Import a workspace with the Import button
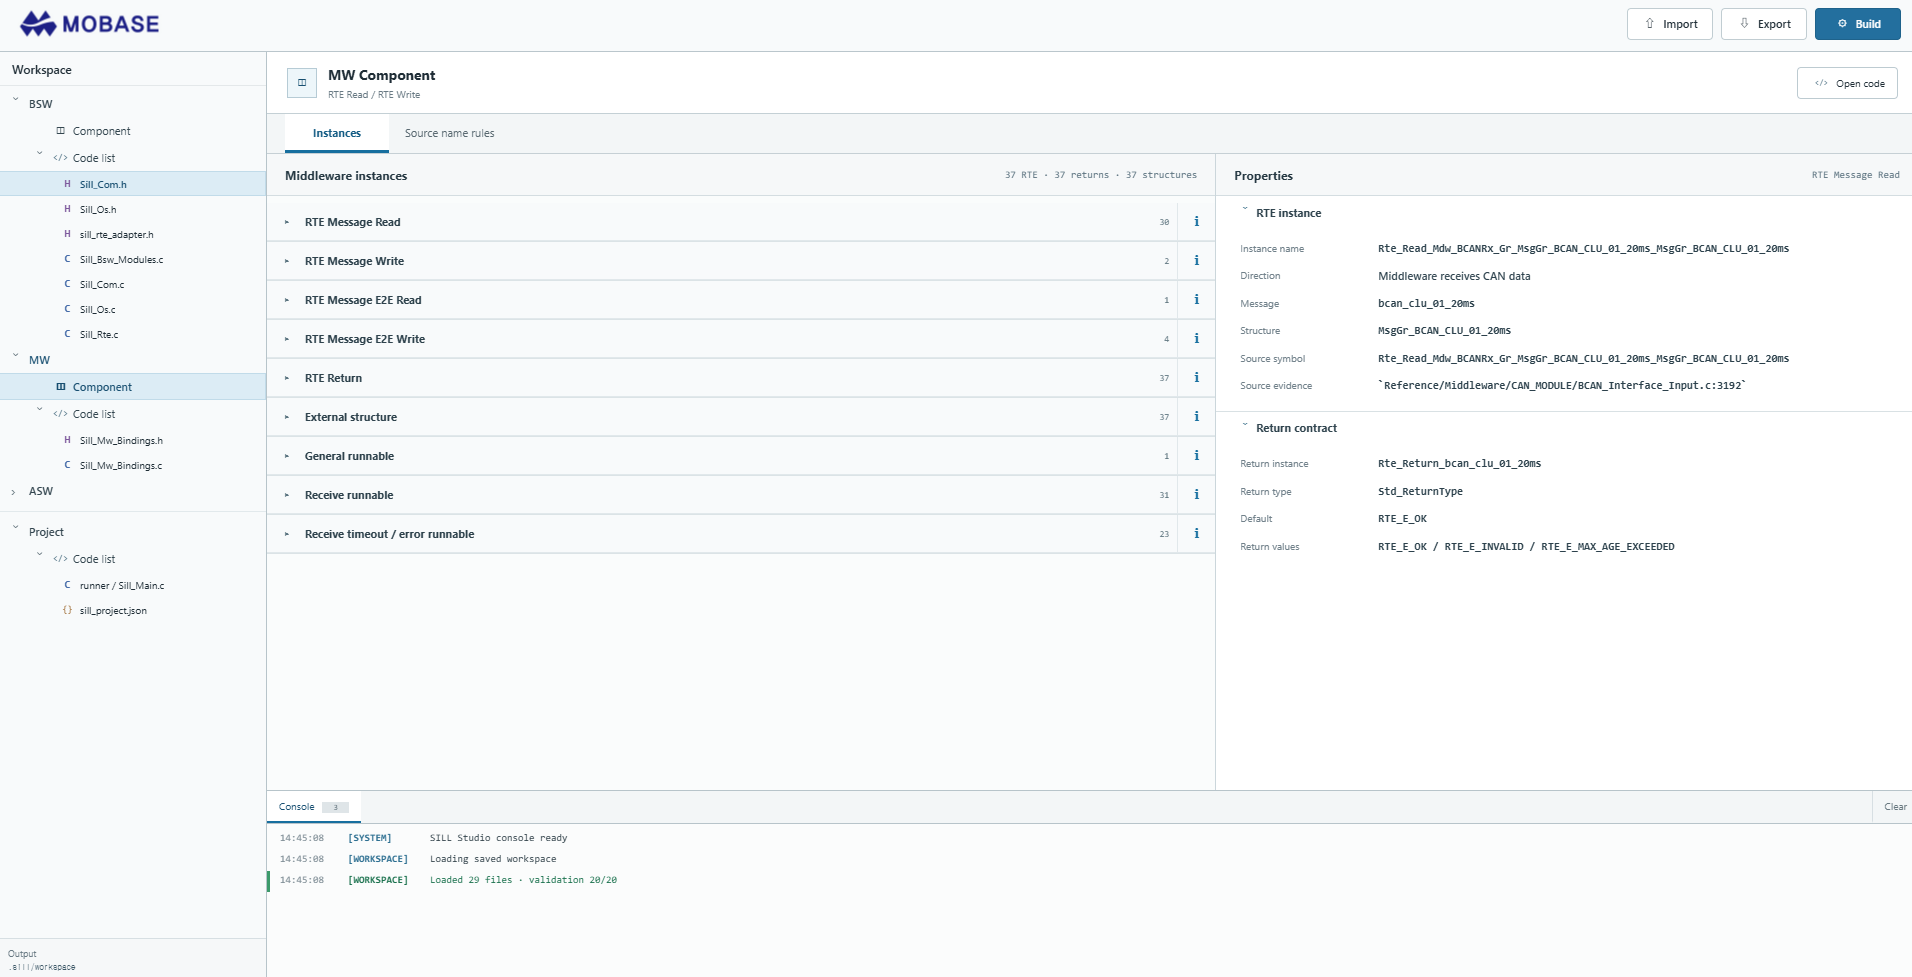The height and width of the screenshot is (977, 1912). pyautogui.click(x=1670, y=24)
